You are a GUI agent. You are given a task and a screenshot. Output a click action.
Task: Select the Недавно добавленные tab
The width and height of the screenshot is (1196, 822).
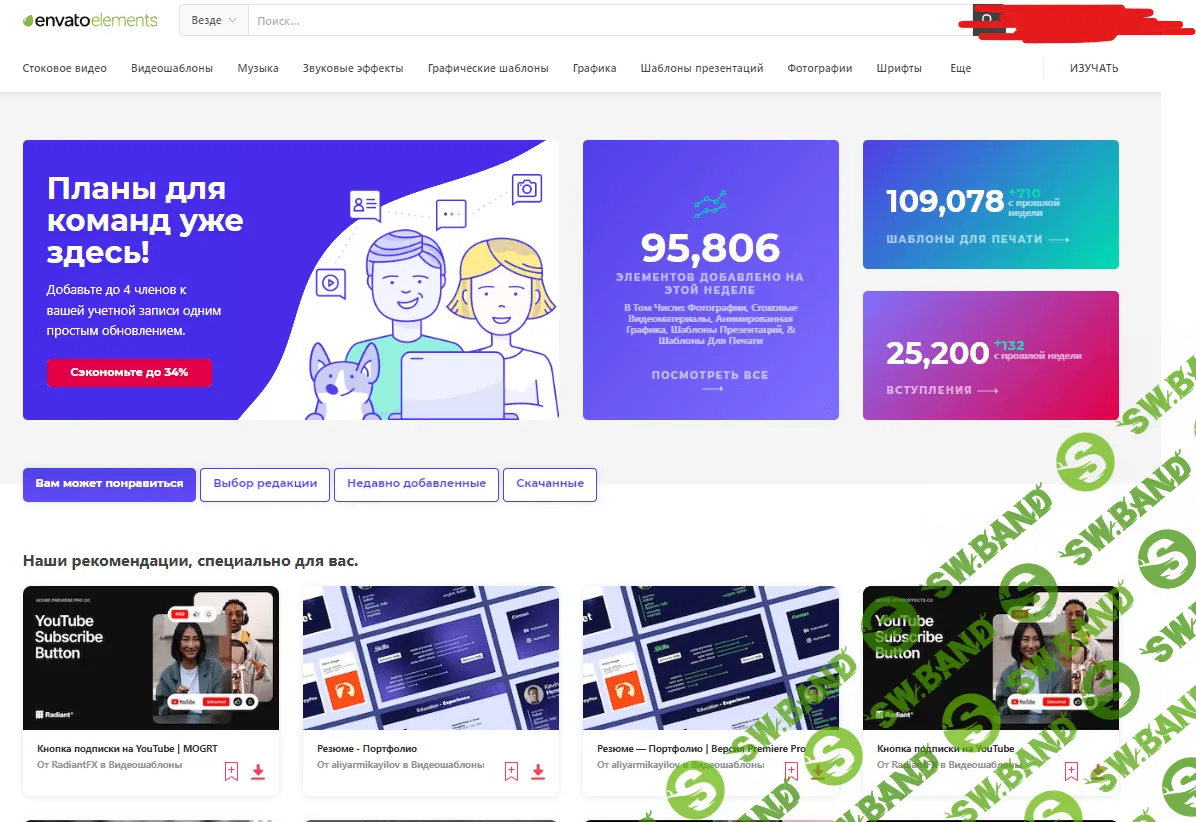pyautogui.click(x=416, y=483)
